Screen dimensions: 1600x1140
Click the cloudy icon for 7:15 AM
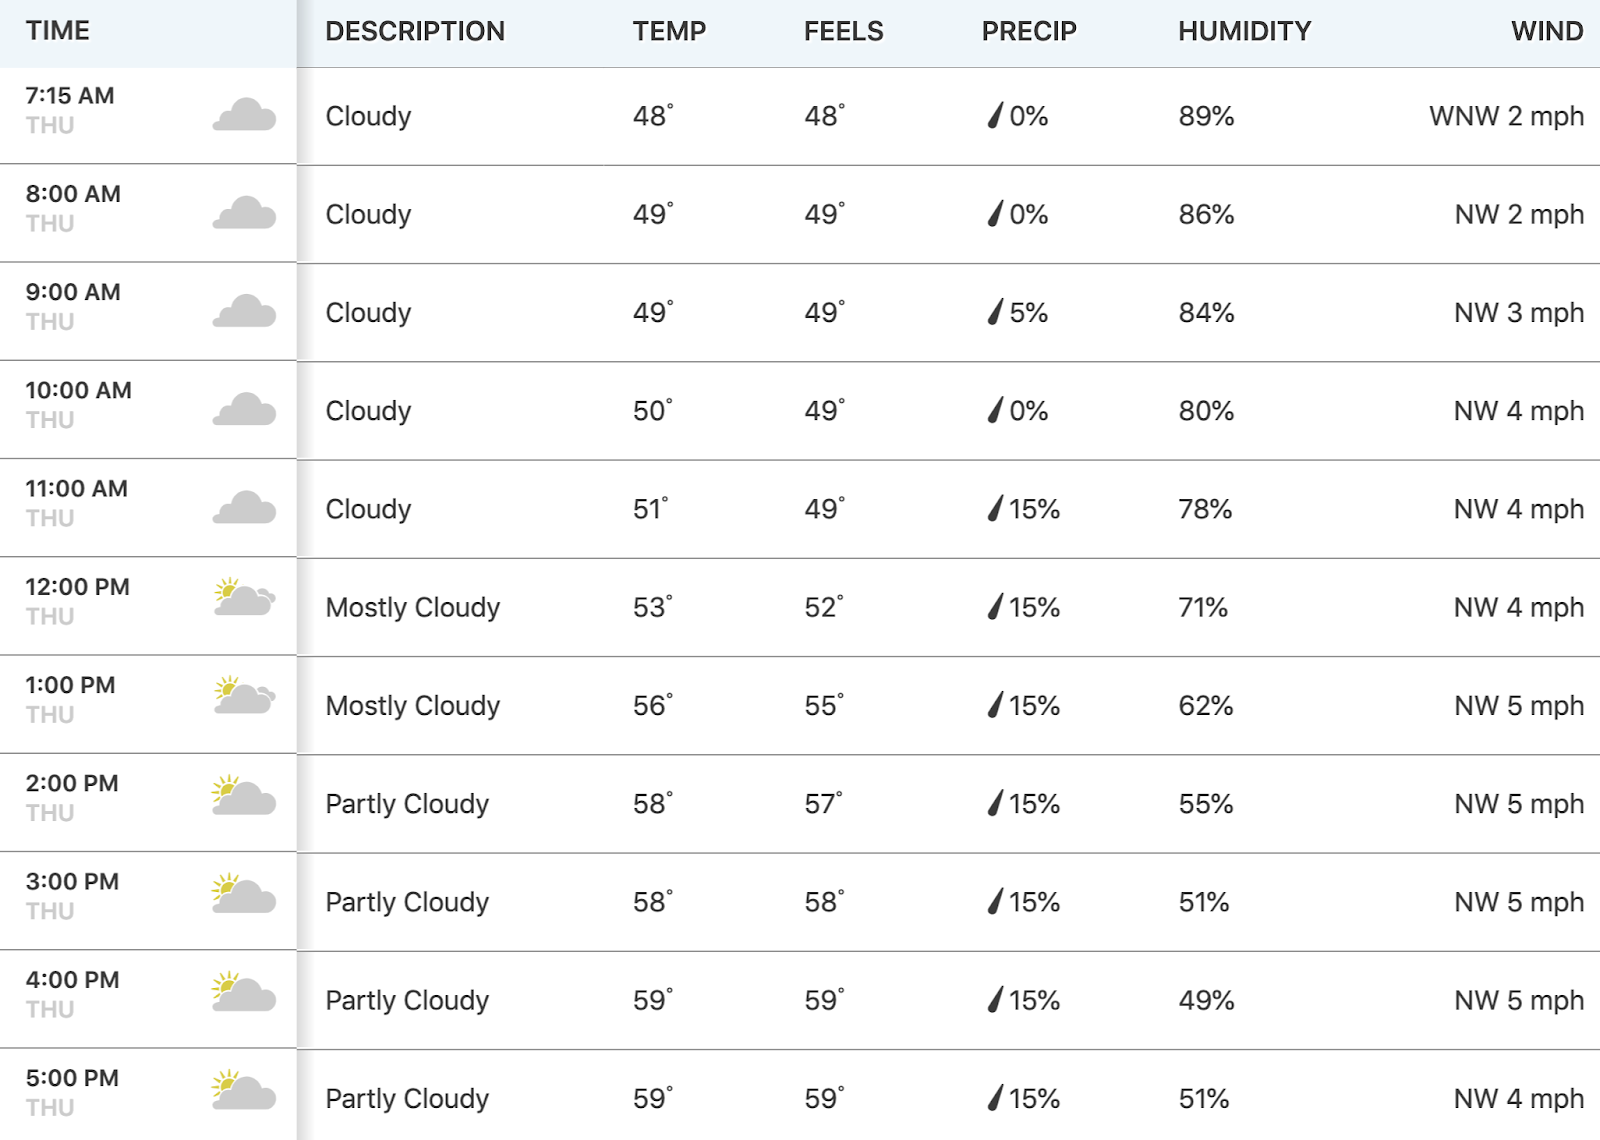(x=244, y=115)
